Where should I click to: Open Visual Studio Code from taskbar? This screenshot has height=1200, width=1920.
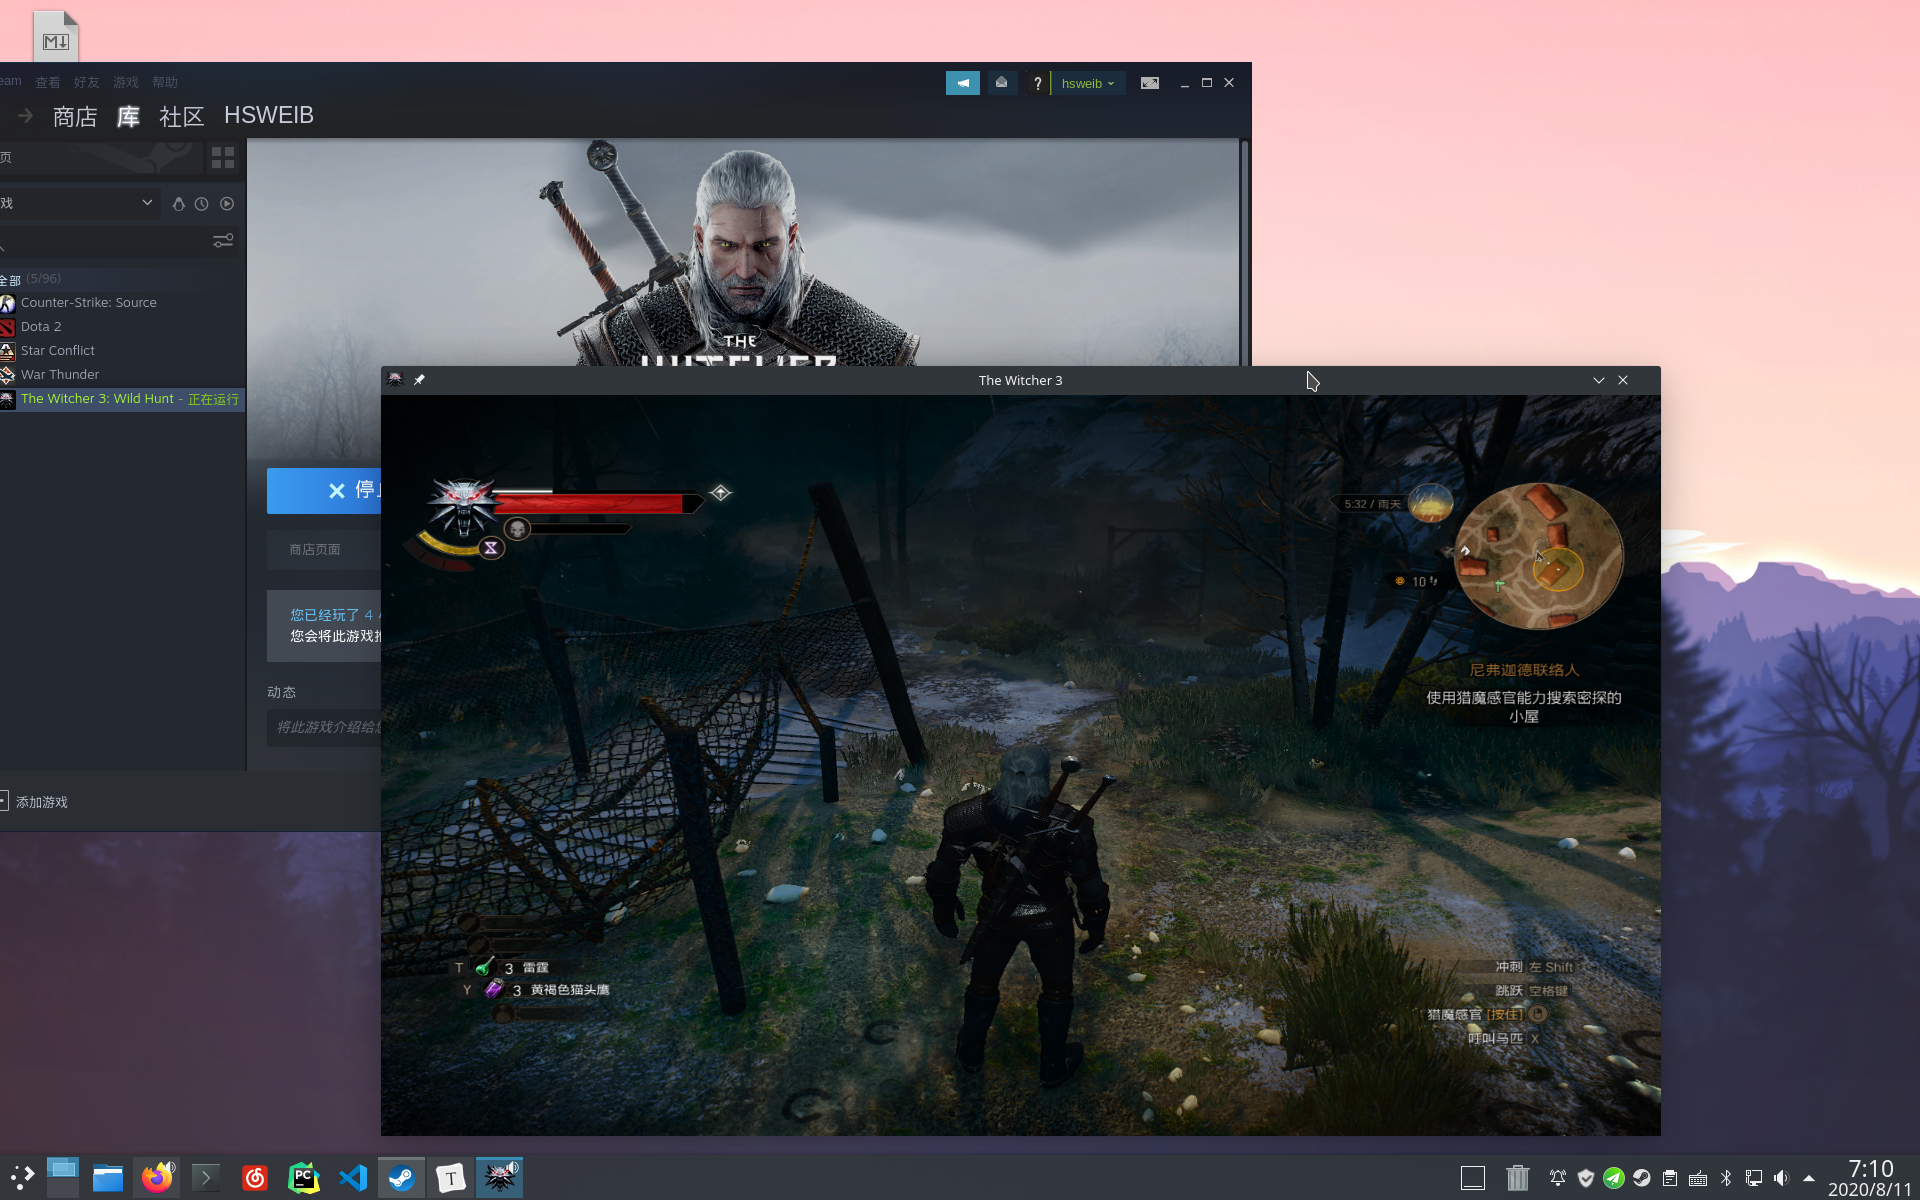tap(353, 1177)
